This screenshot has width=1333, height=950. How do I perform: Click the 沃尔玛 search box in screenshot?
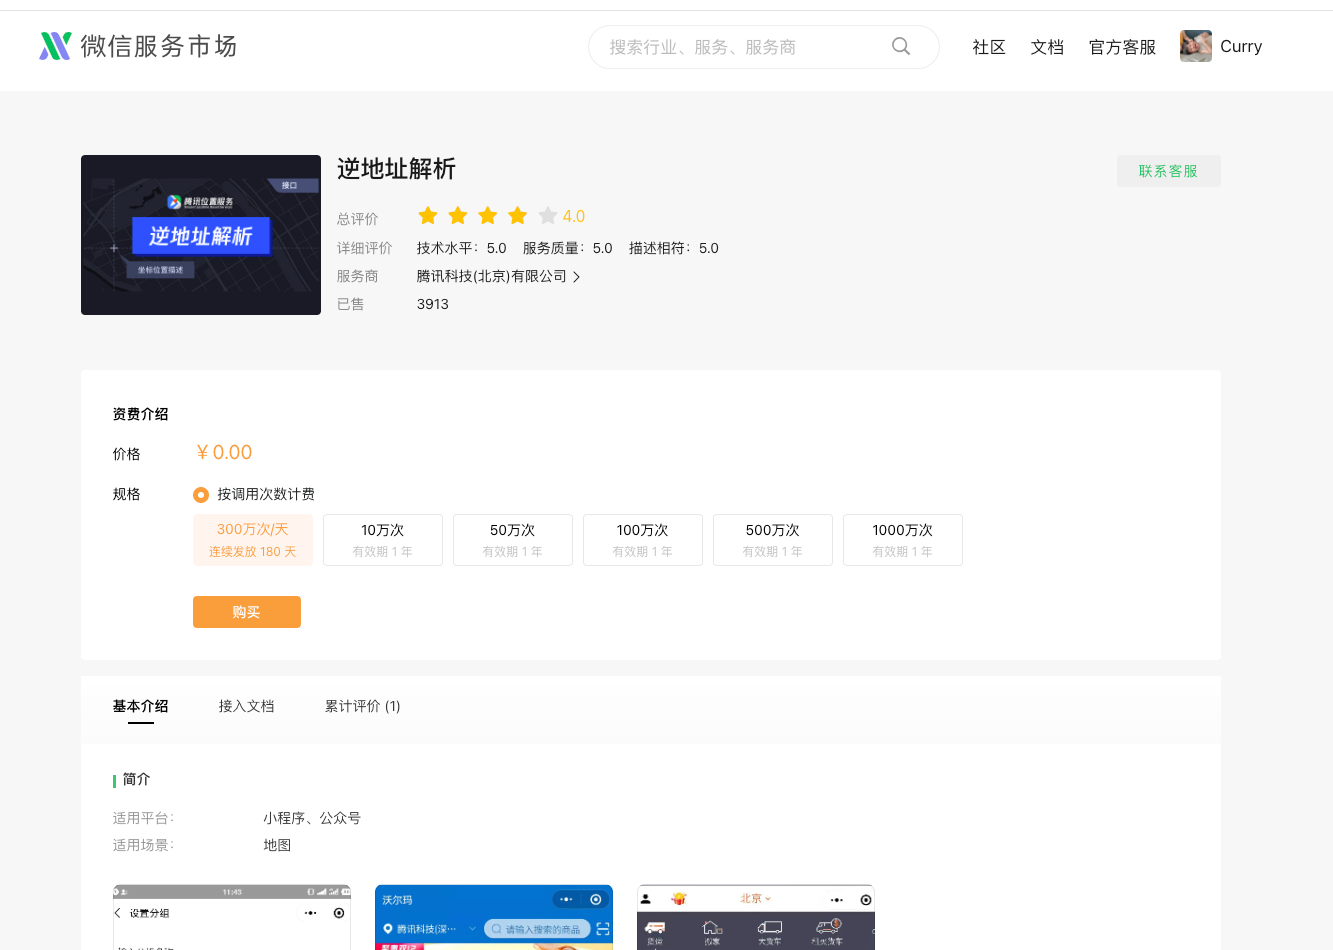coord(537,929)
